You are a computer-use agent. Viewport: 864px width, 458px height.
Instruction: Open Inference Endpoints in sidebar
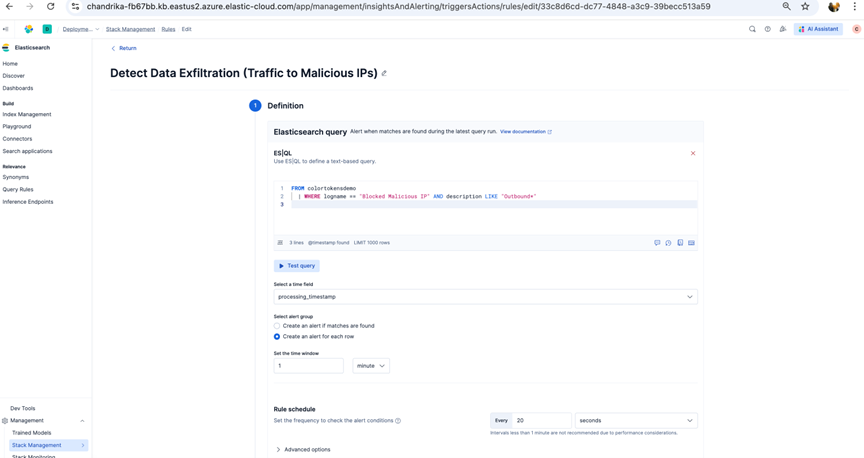[x=28, y=202]
